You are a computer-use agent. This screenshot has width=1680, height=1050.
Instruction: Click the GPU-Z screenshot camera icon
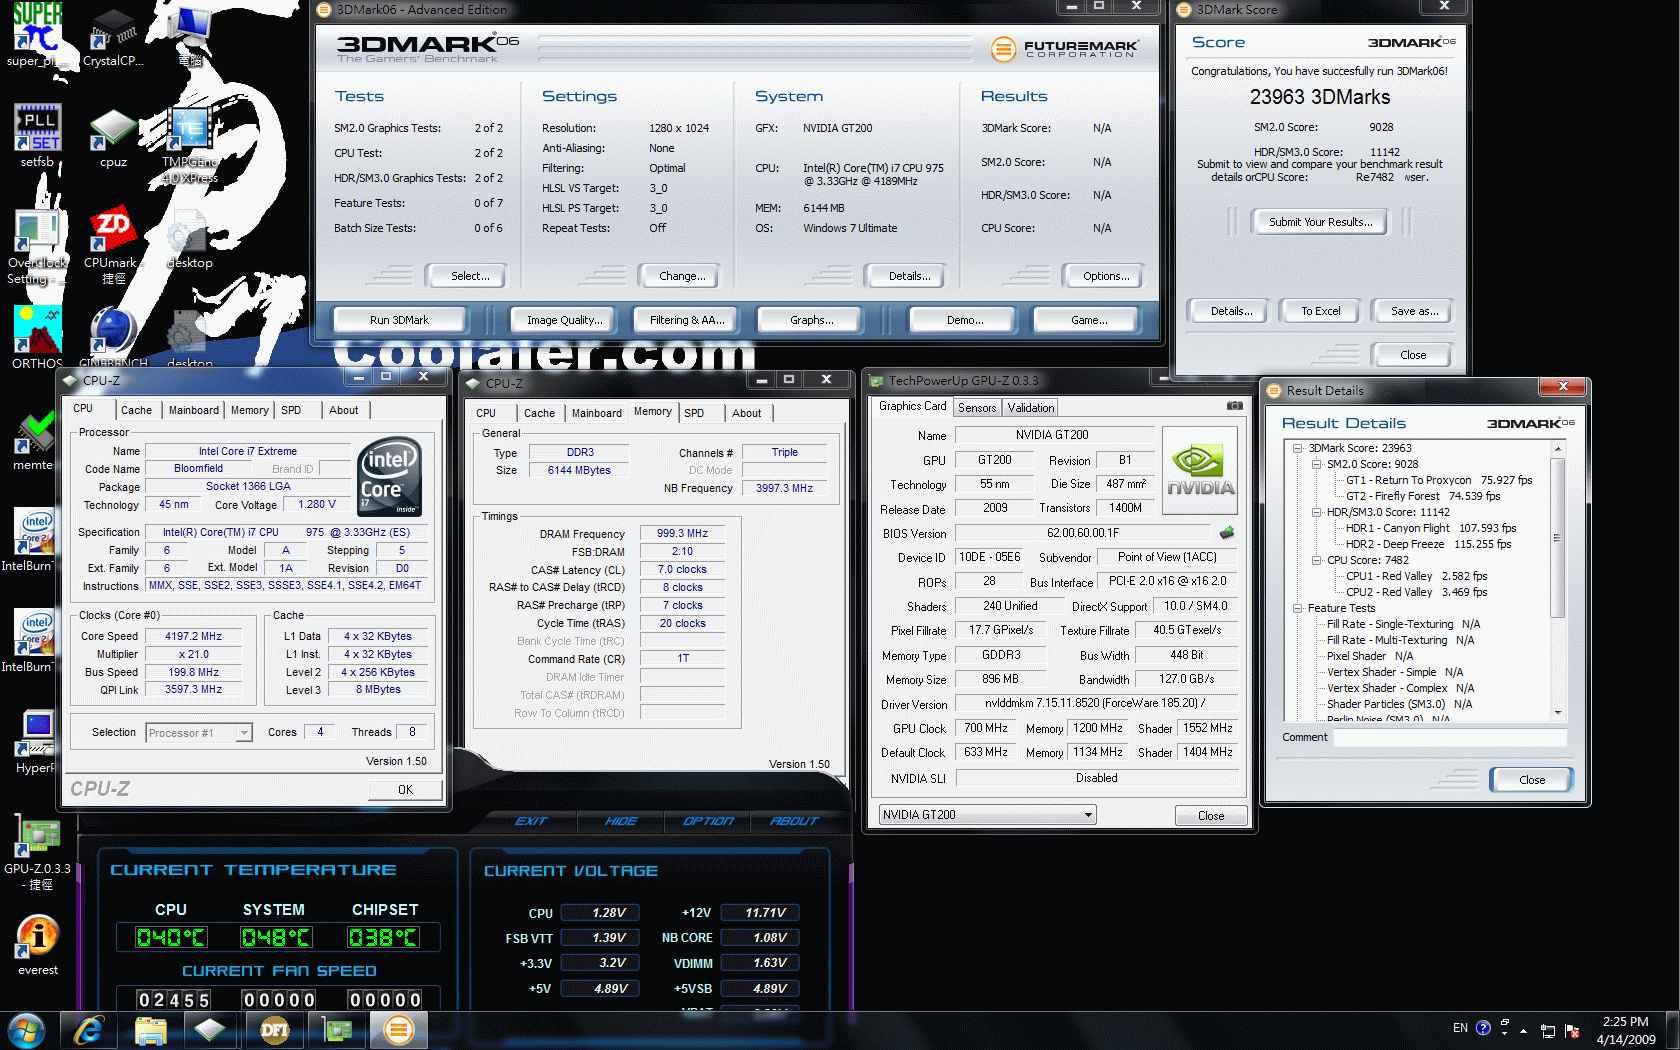1235,406
